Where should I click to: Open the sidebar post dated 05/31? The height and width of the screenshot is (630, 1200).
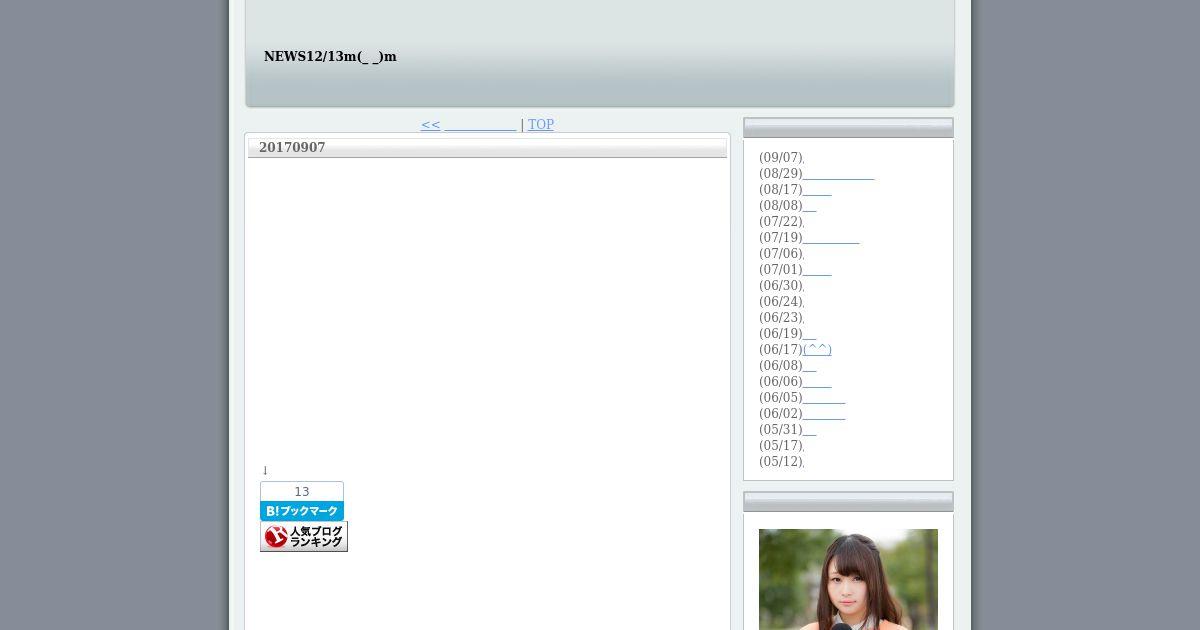pos(810,430)
